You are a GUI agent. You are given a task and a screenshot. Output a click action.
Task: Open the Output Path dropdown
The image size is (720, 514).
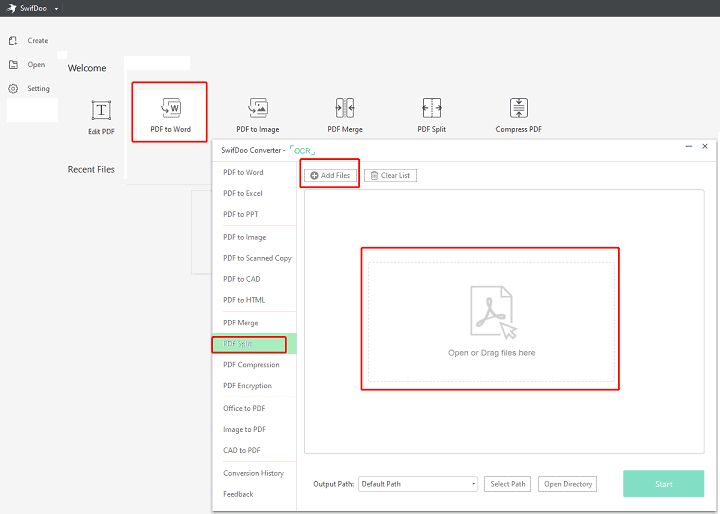pos(418,484)
